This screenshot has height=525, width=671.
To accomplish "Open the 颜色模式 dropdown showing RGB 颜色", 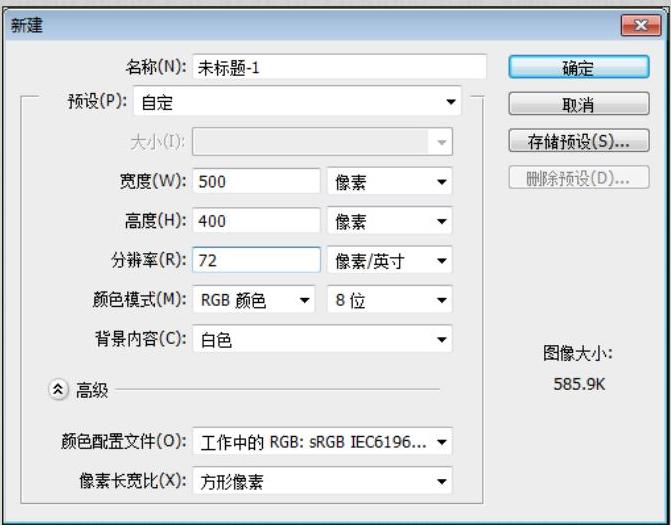I will [254, 300].
